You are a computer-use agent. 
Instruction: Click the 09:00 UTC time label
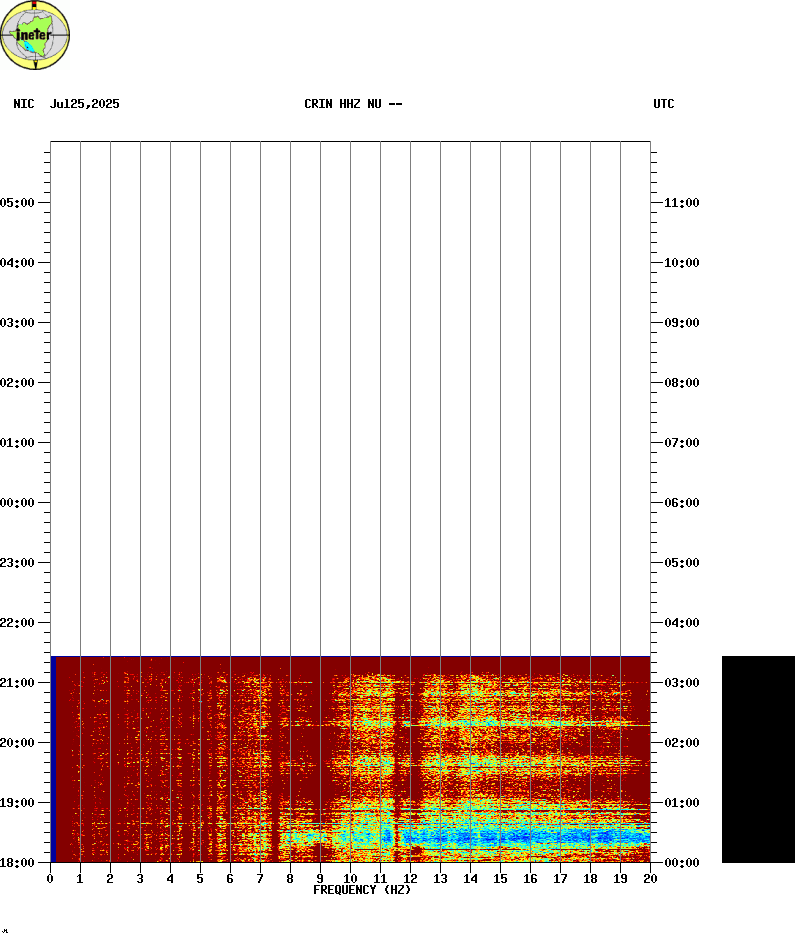click(682, 323)
